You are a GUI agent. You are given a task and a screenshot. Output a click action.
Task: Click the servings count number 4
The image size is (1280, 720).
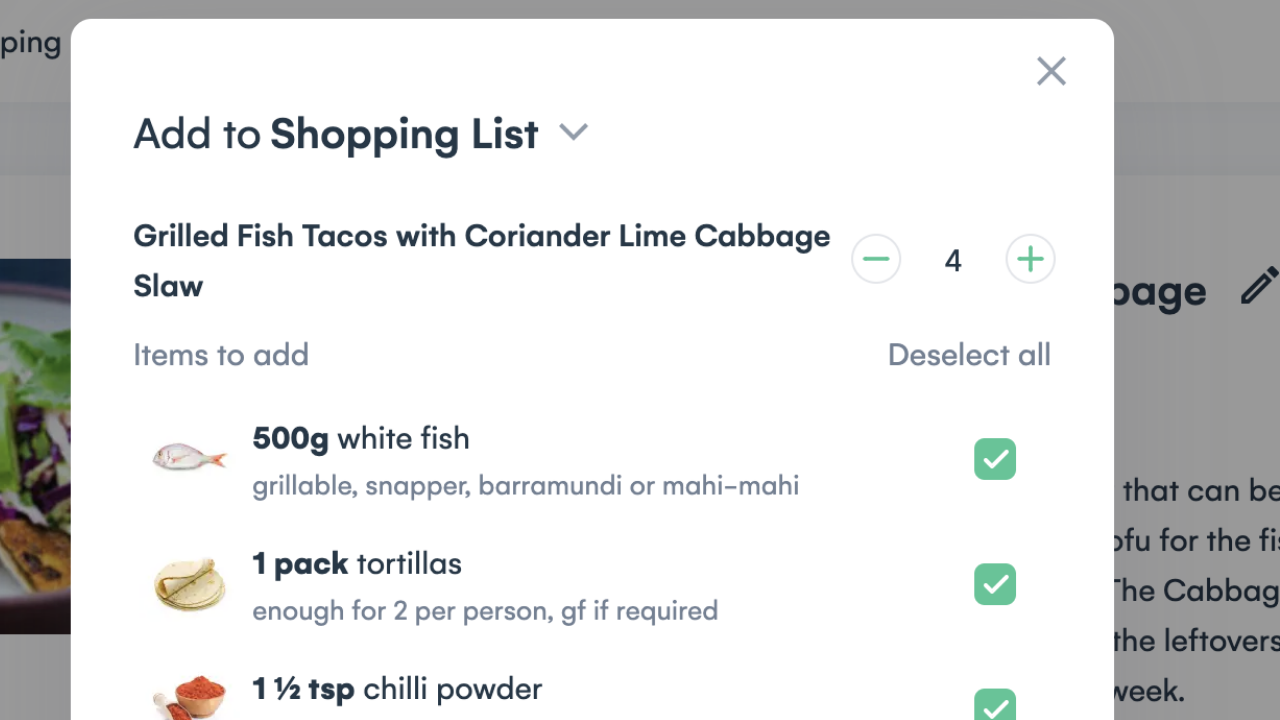pos(953,261)
